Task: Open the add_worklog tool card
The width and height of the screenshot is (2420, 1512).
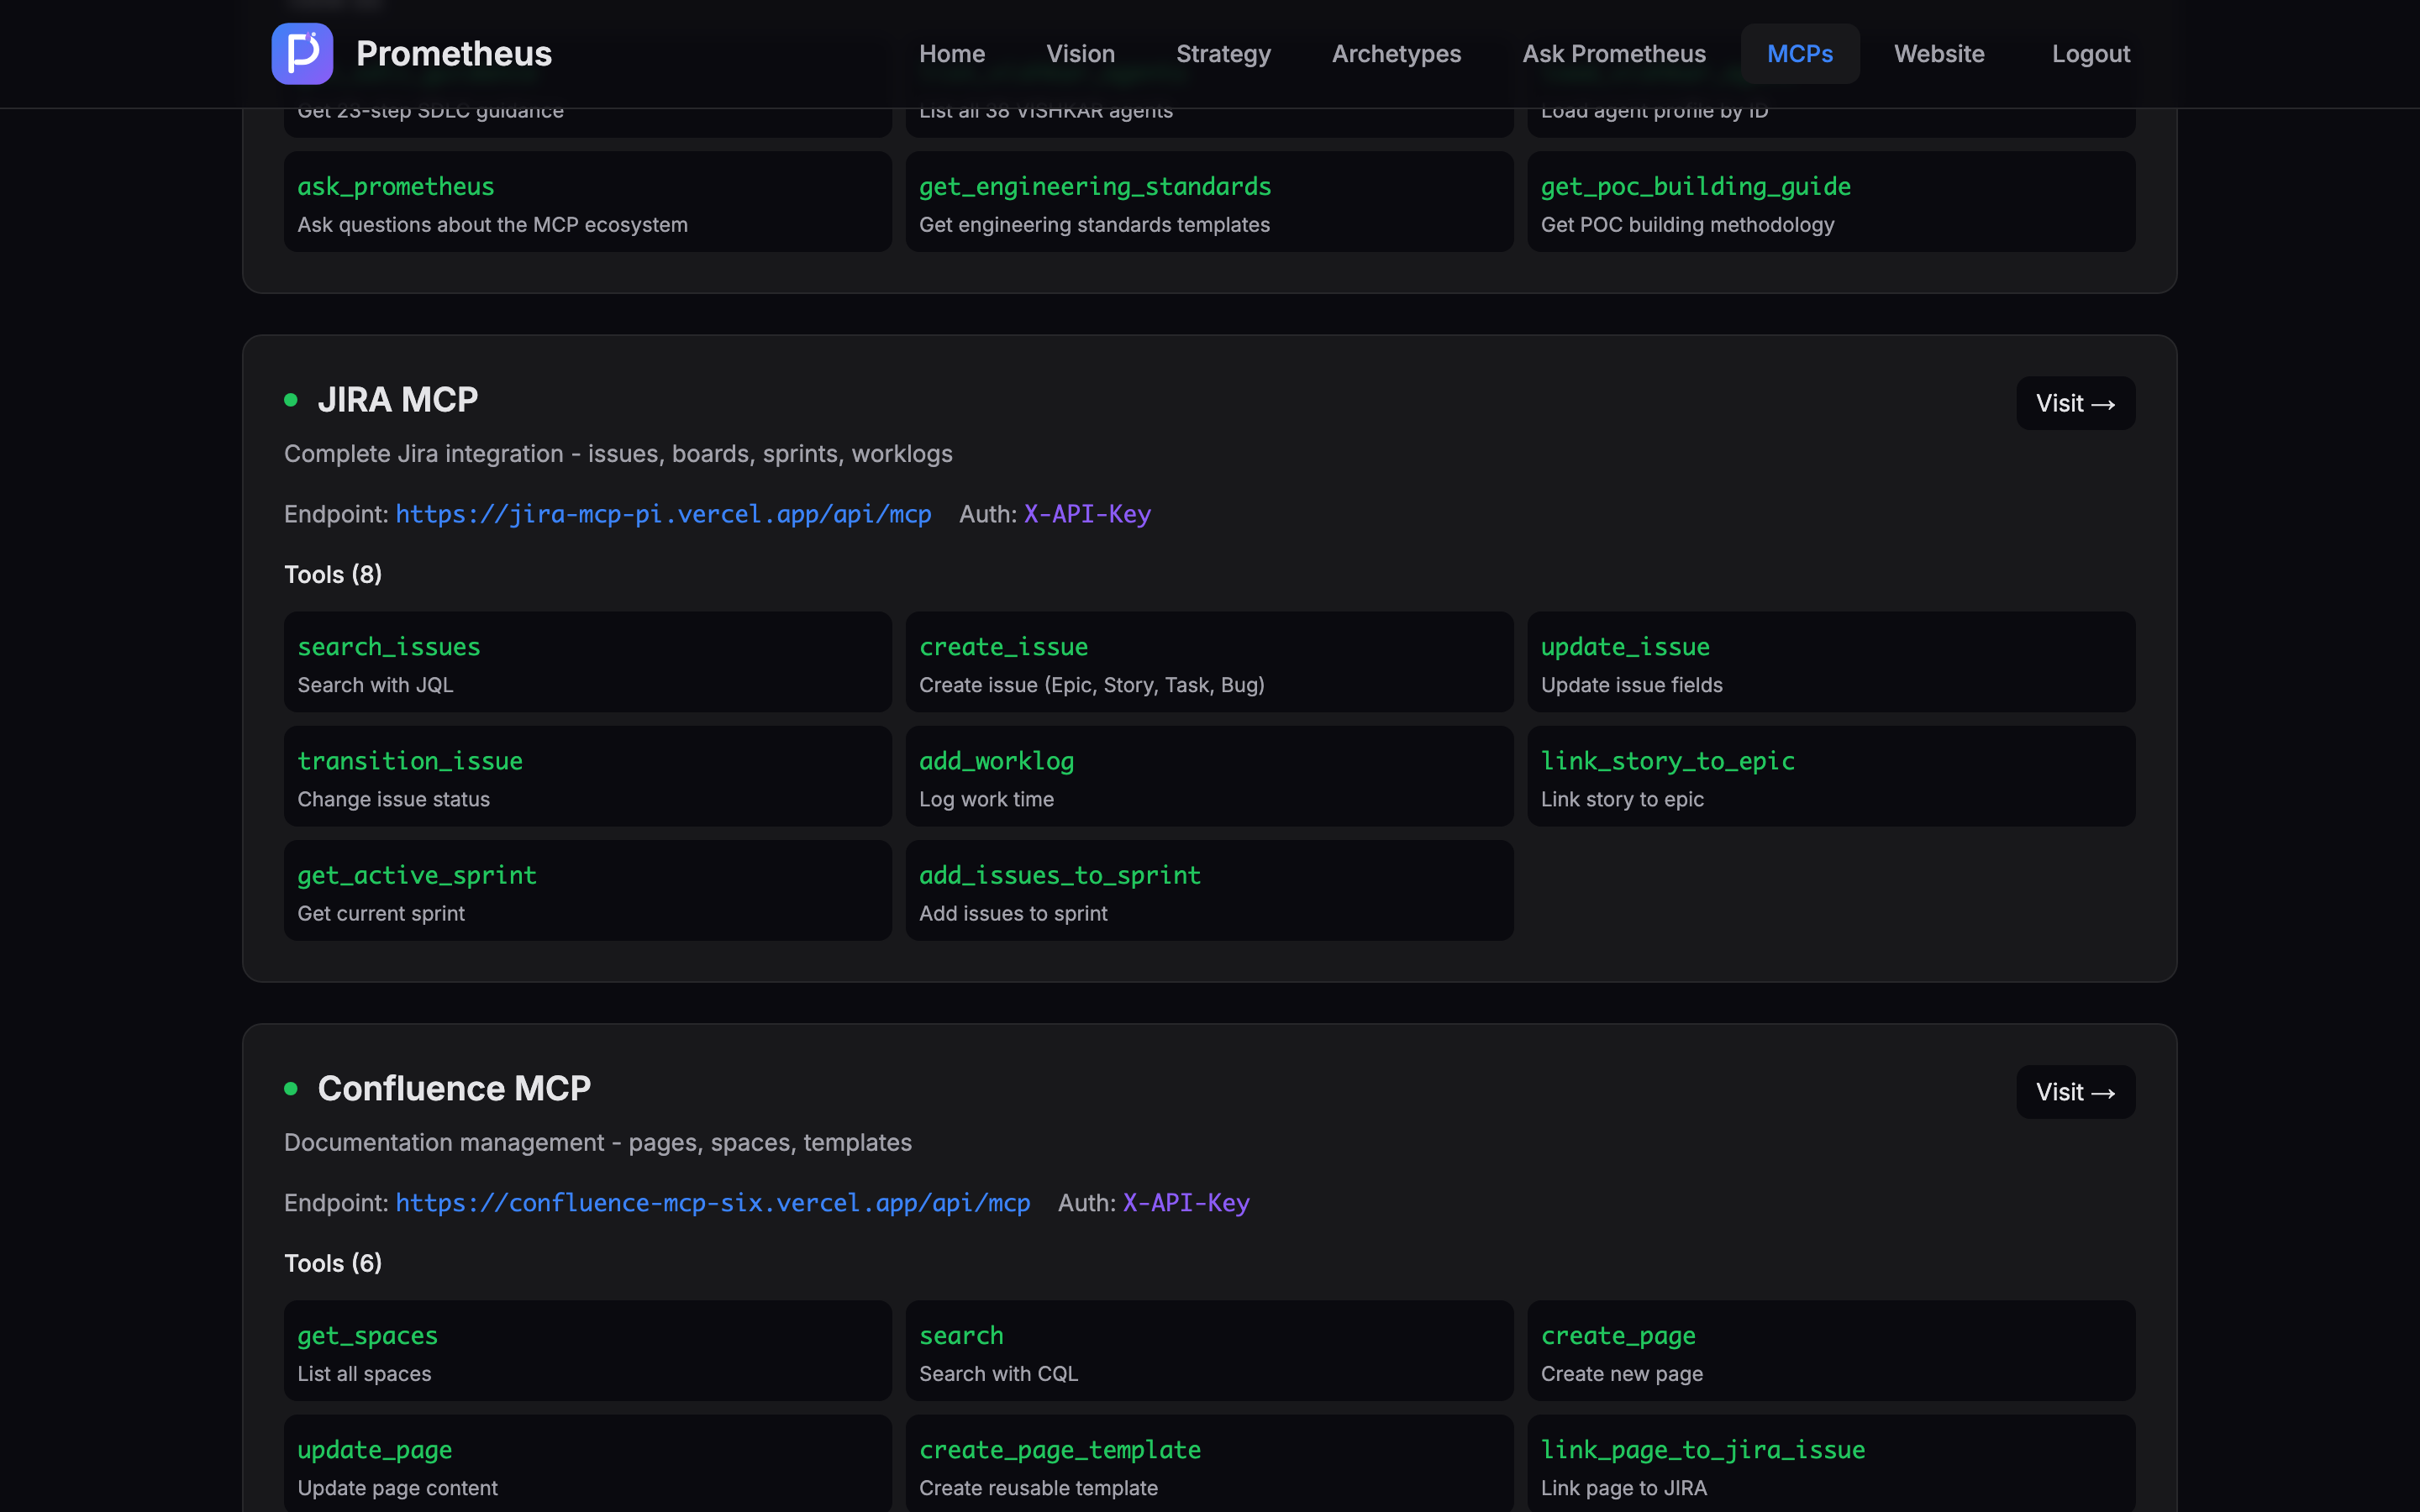Action: (1208, 776)
